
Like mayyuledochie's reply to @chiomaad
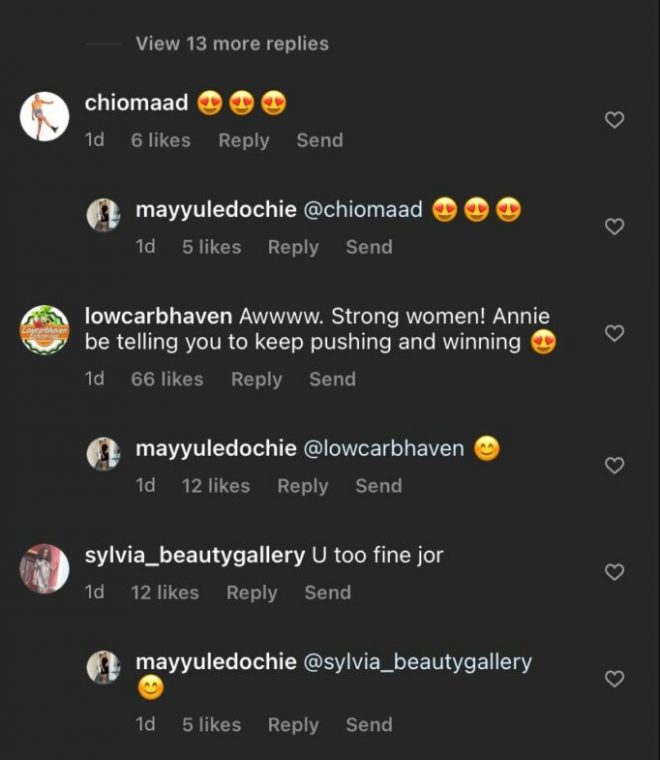pos(615,227)
